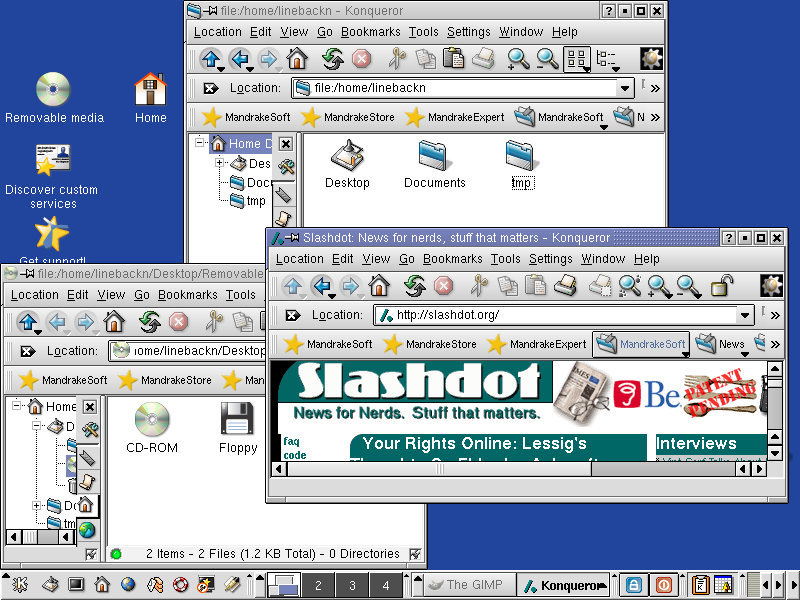
Task: Reload the Removable window view
Action: pyautogui.click(x=149, y=322)
